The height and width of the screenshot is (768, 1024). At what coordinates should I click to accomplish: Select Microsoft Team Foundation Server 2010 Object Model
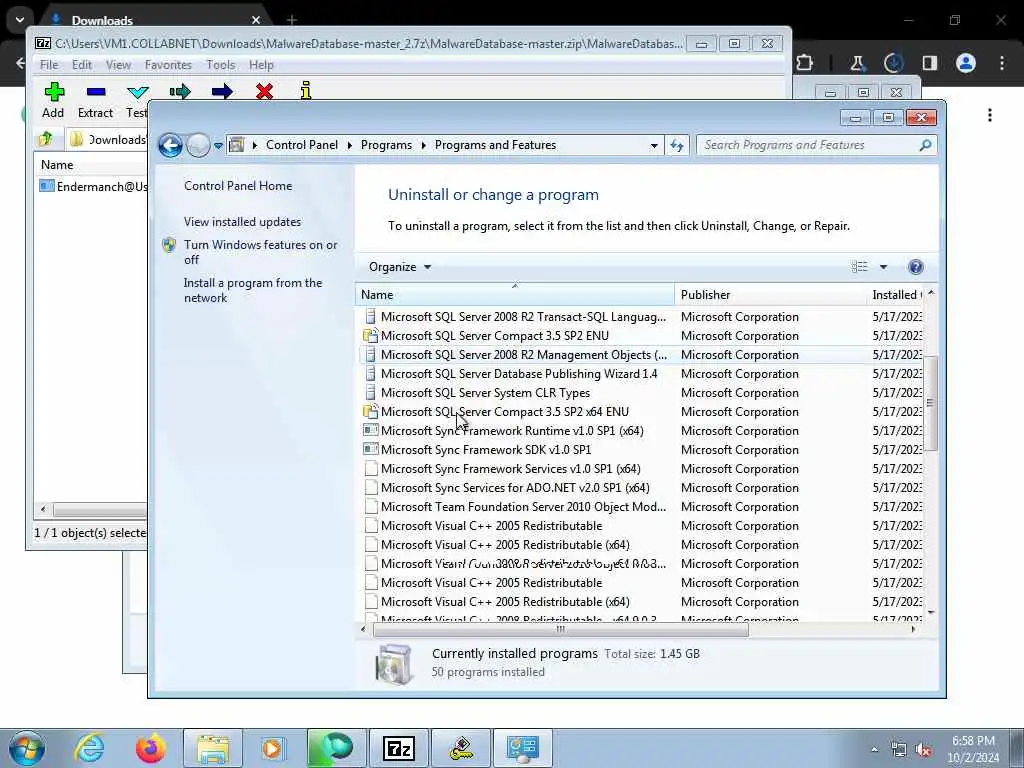pos(523,506)
